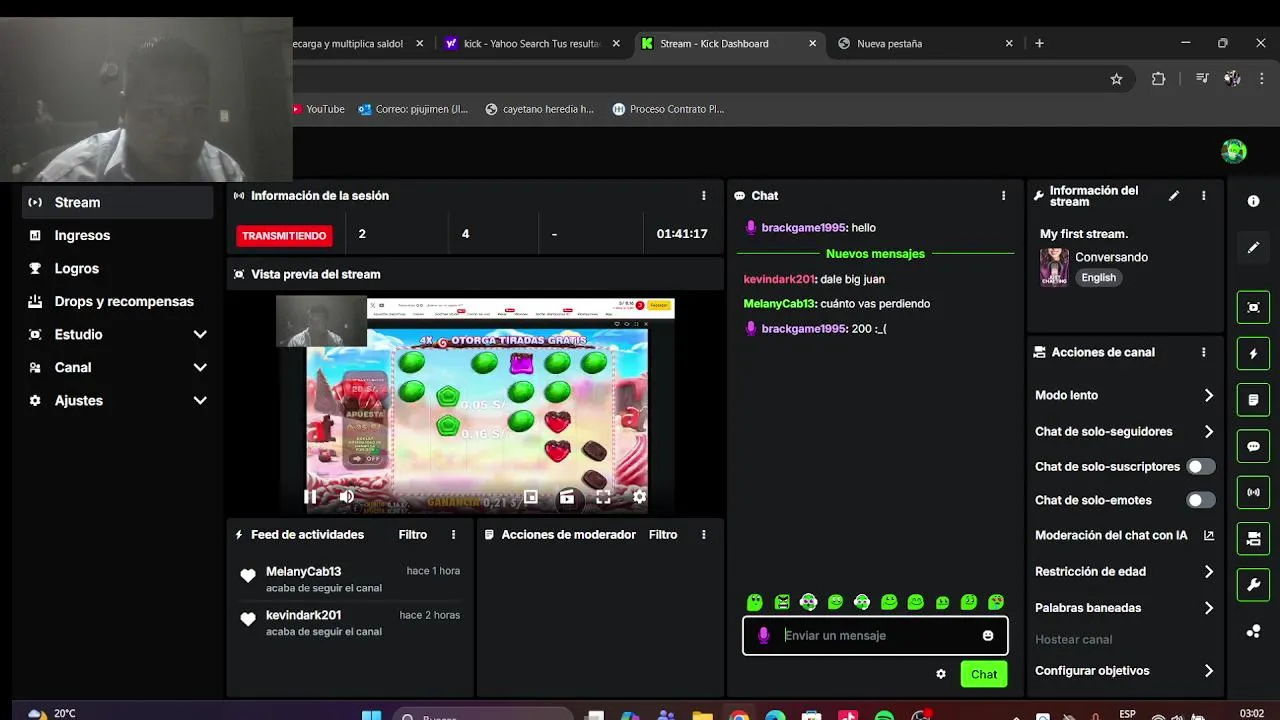Open Palabras baneadas settings
Viewport: 1280px width, 720px height.
(1124, 608)
